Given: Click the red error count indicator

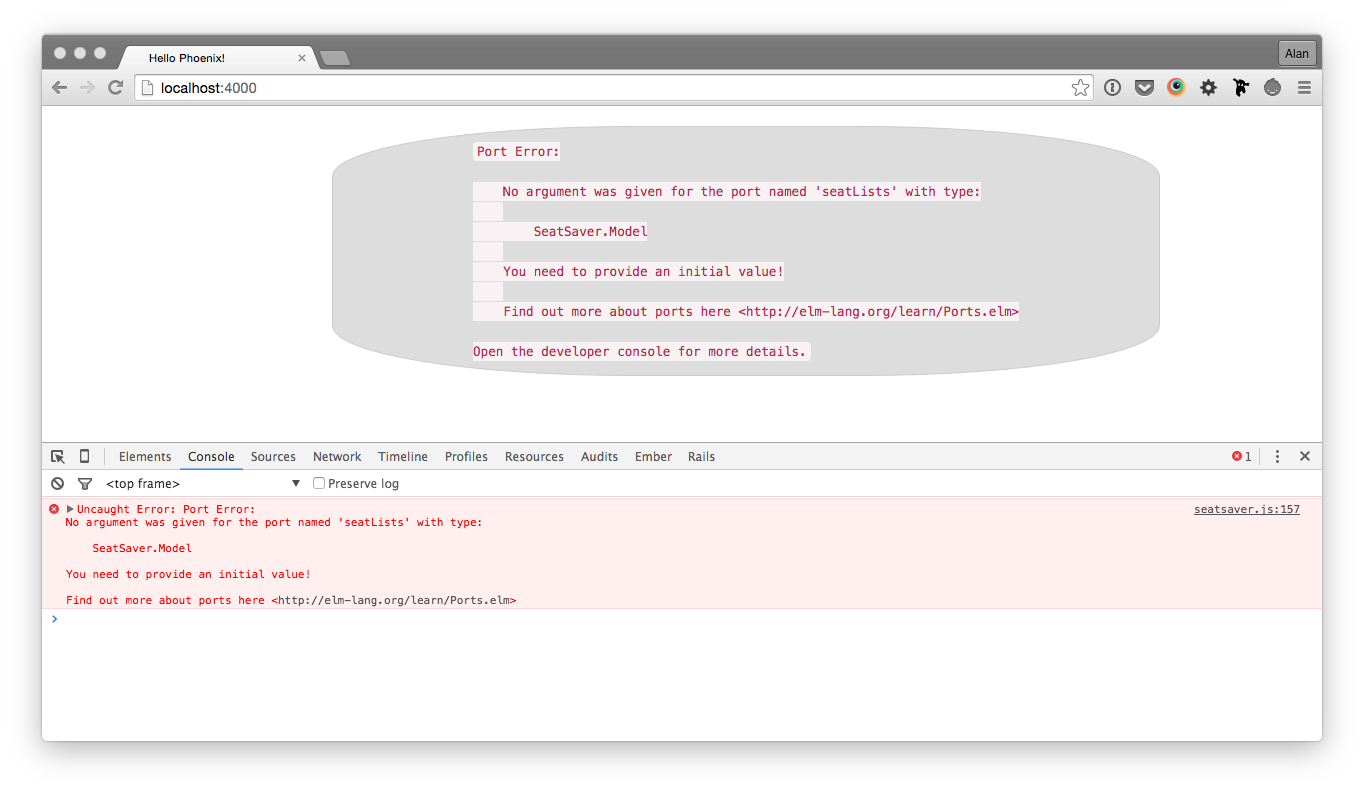Looking at the screenshot, I should pyautogui.click(x=1241, y=457).
